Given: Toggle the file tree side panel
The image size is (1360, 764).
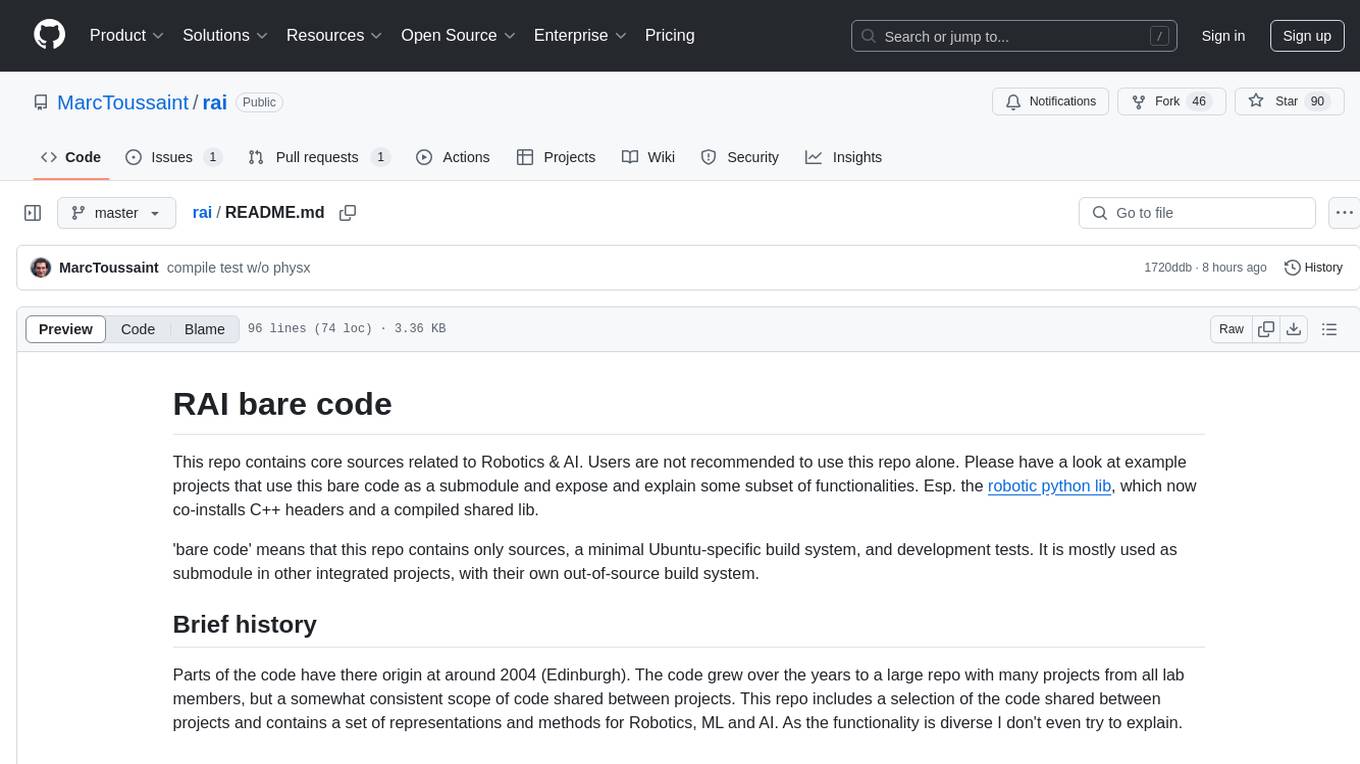Looking at the screenshot, I should tap(33, 213).
